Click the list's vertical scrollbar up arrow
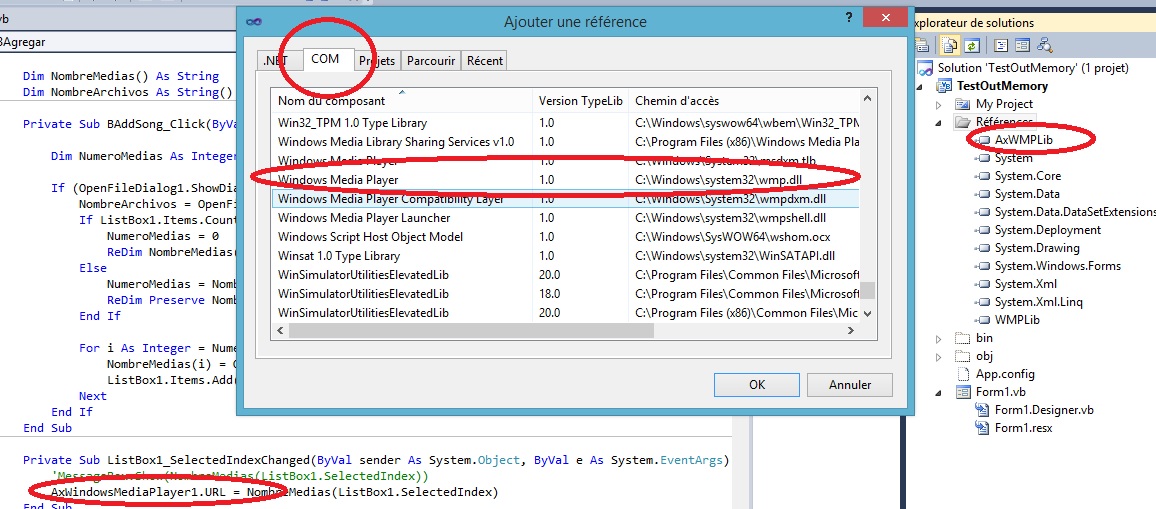This screenshot has width=1156, height=509. [868, 98]
